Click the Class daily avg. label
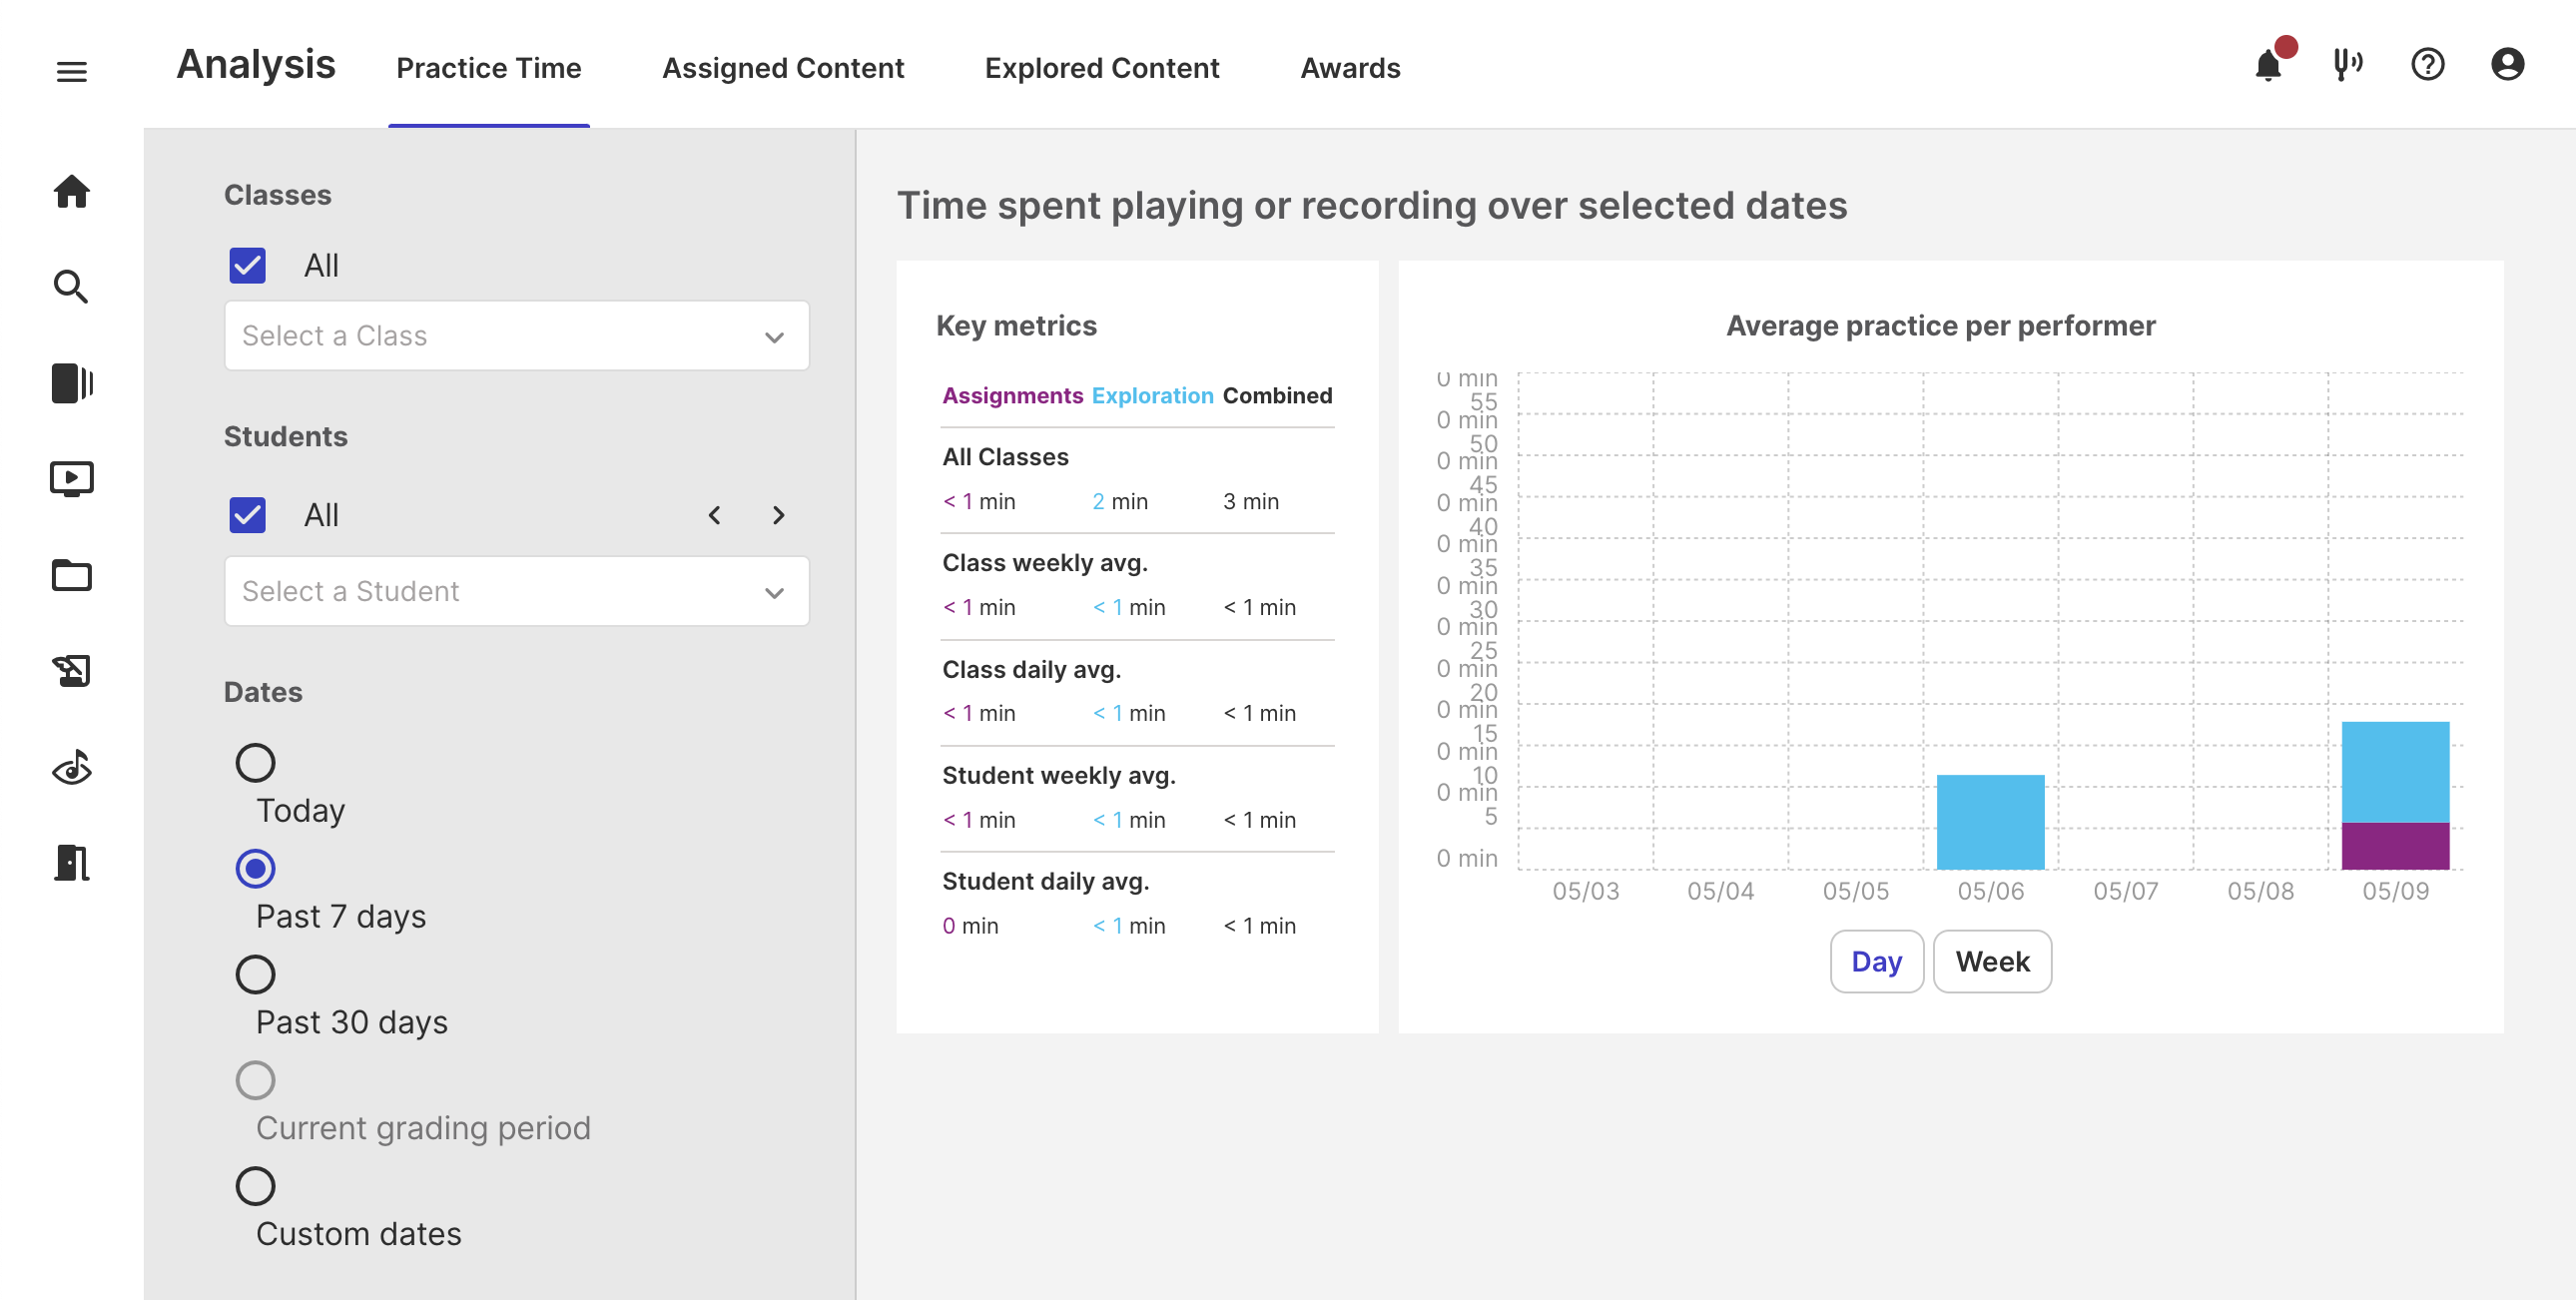The image size is (2576, 1300). pyautogui.click(x=1031, y=670)
